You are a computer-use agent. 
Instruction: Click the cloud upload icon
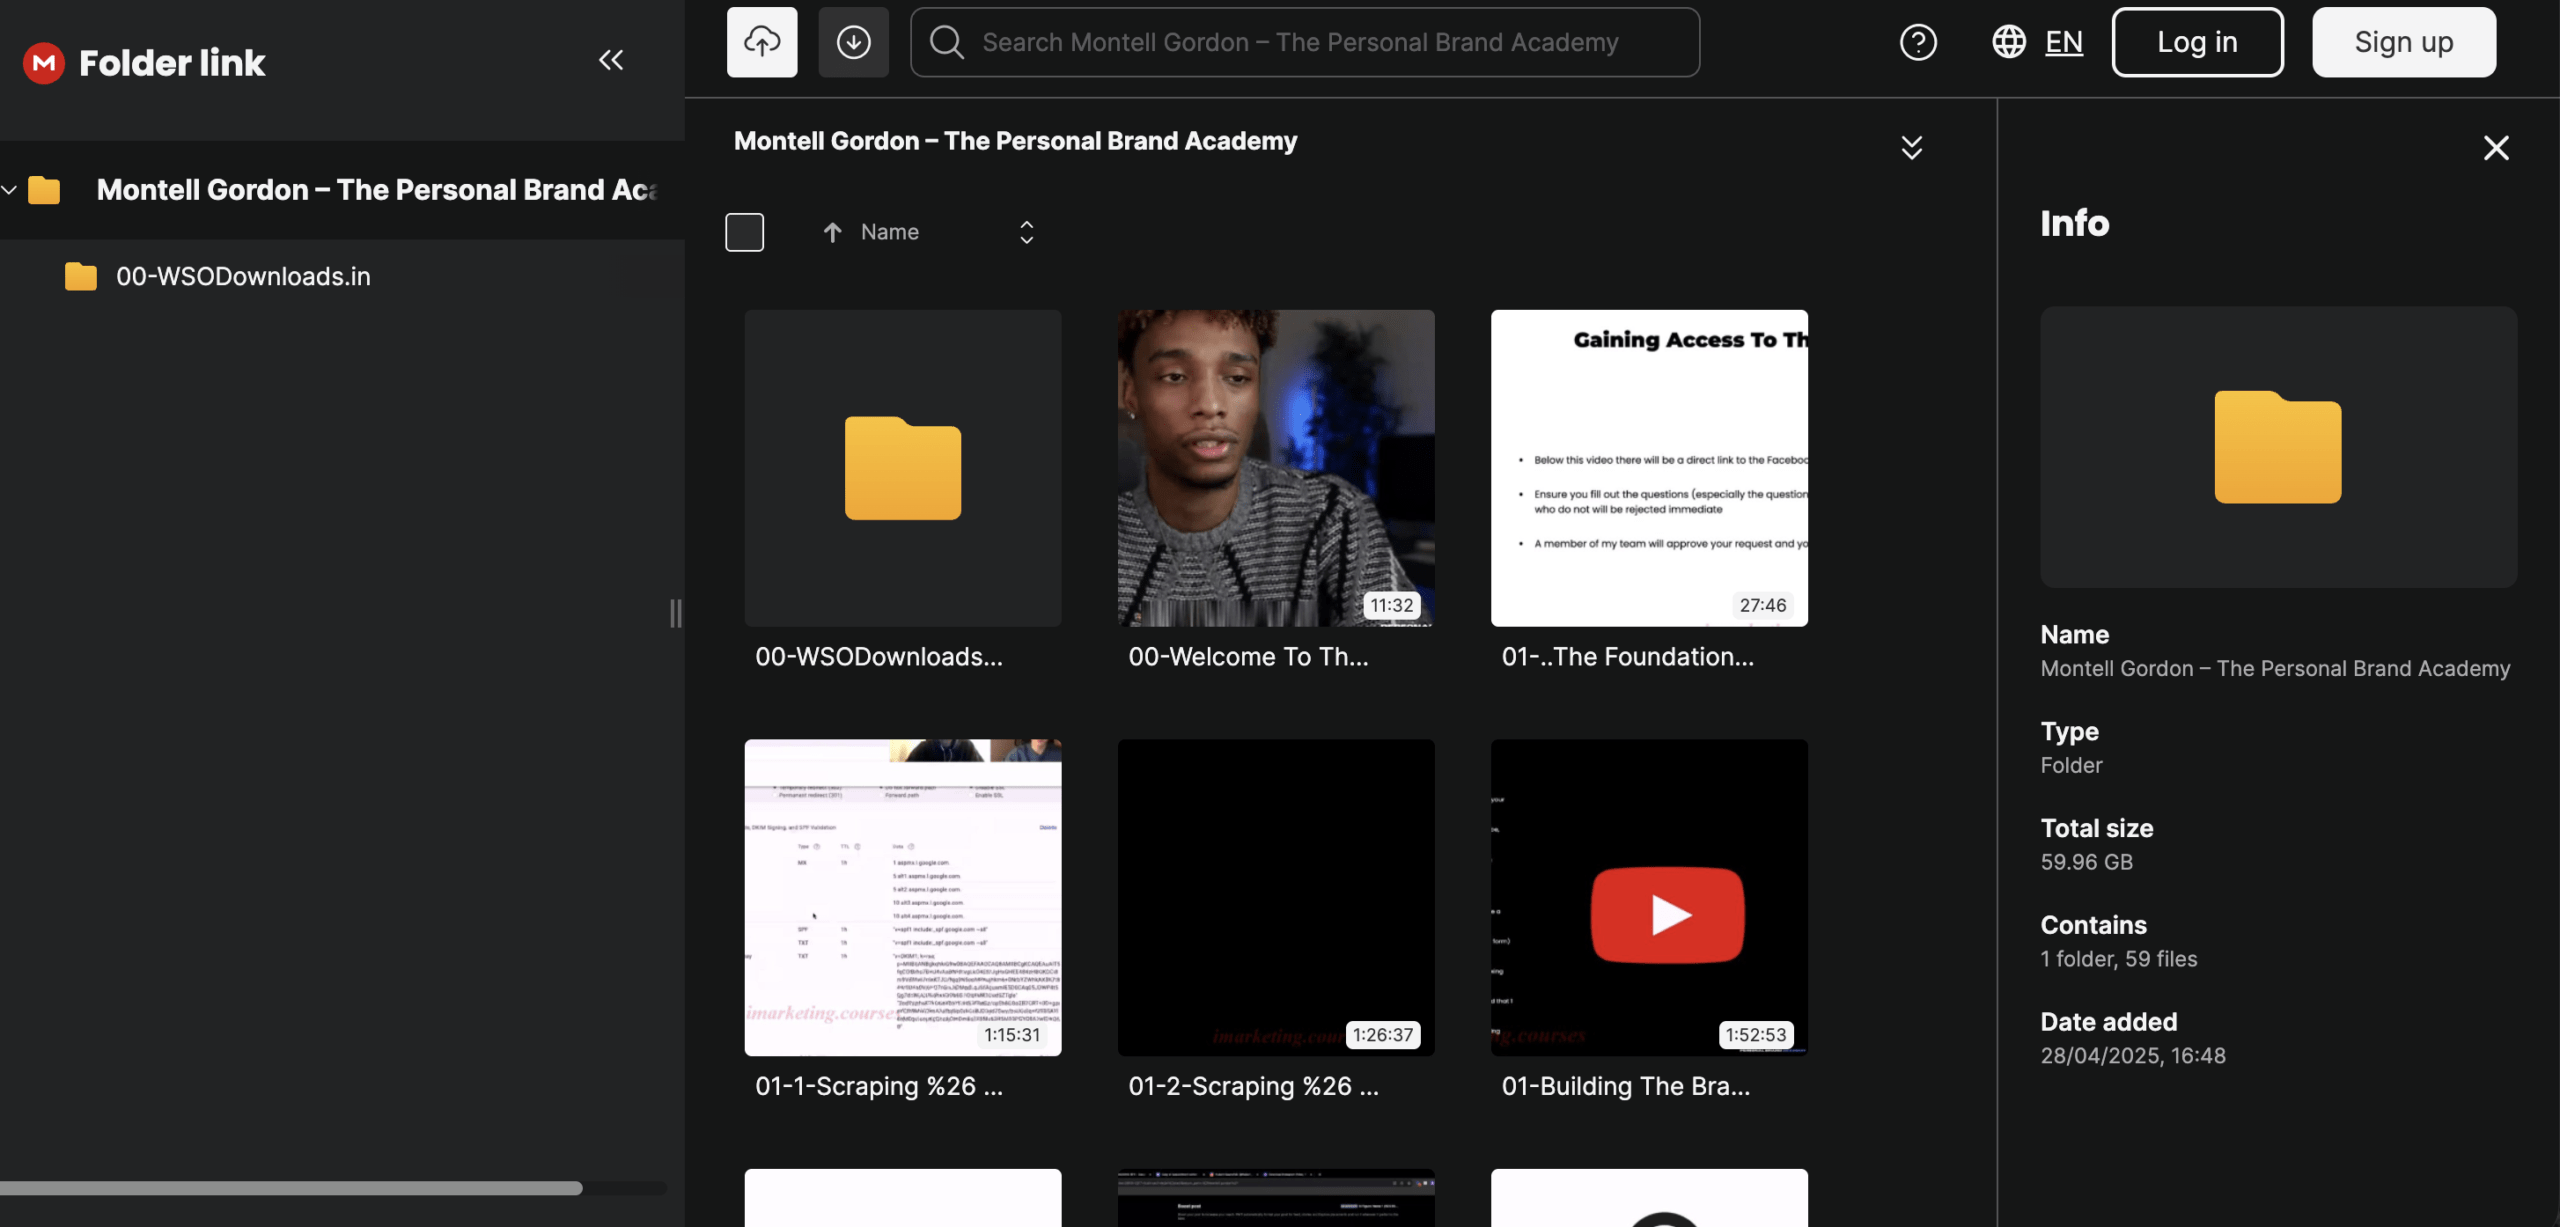(x=762, y=42)
